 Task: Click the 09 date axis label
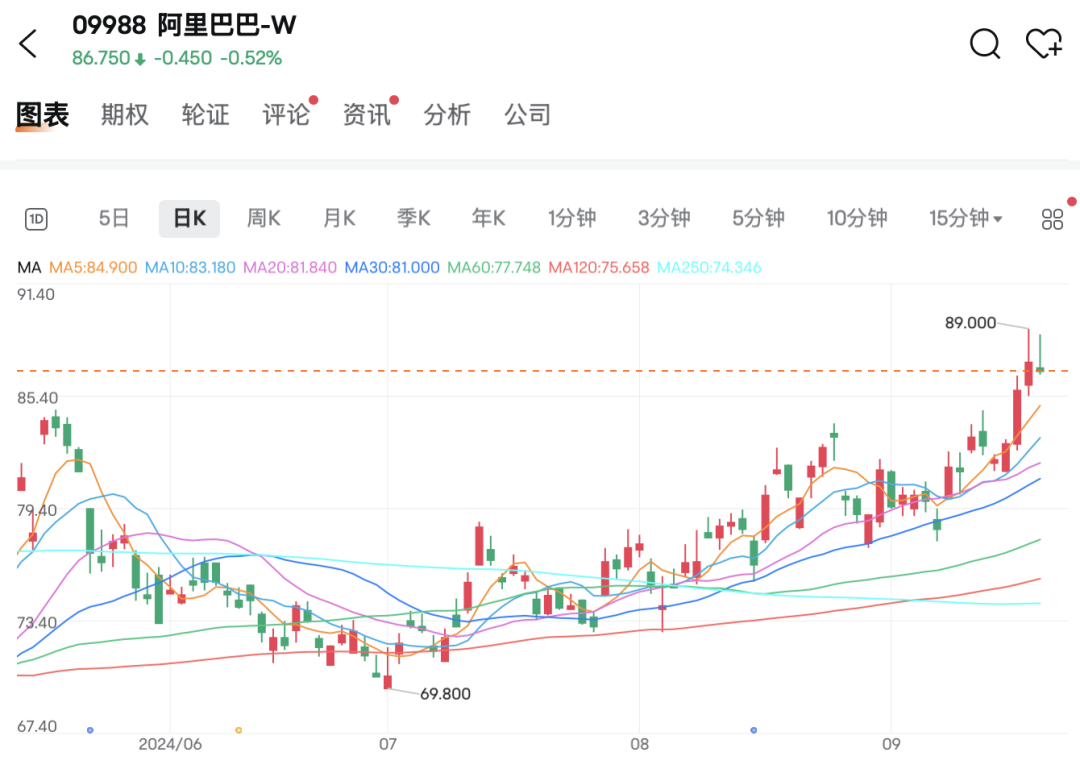[x=891, y=744]
